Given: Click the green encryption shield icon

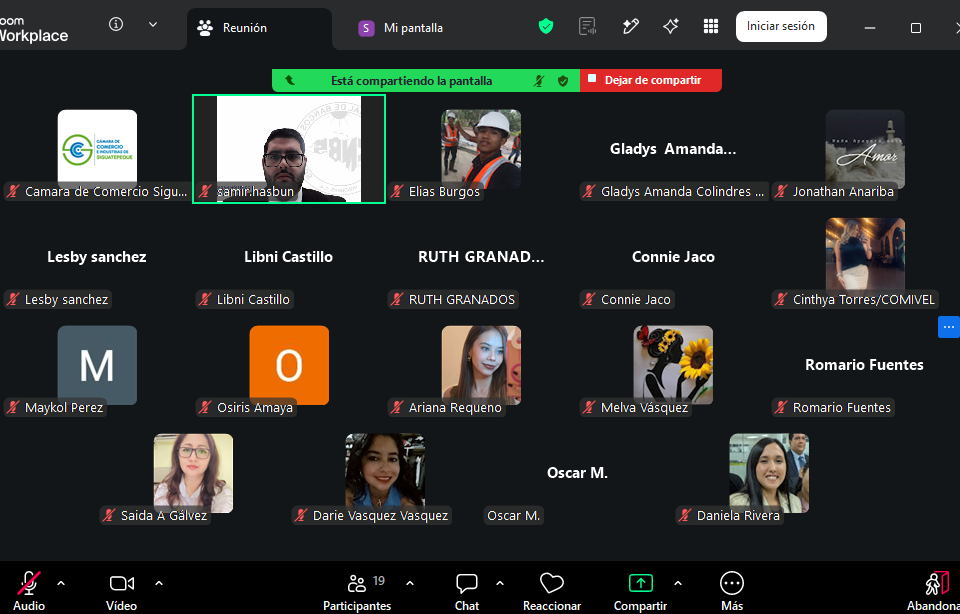Looking at the screenshot, I should 546,26.
